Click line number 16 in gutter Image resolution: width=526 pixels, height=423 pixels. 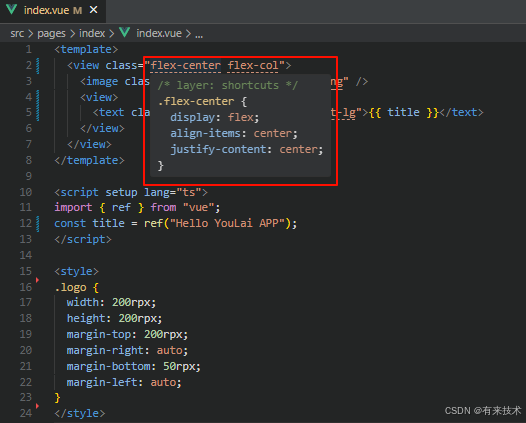[25, 287]
